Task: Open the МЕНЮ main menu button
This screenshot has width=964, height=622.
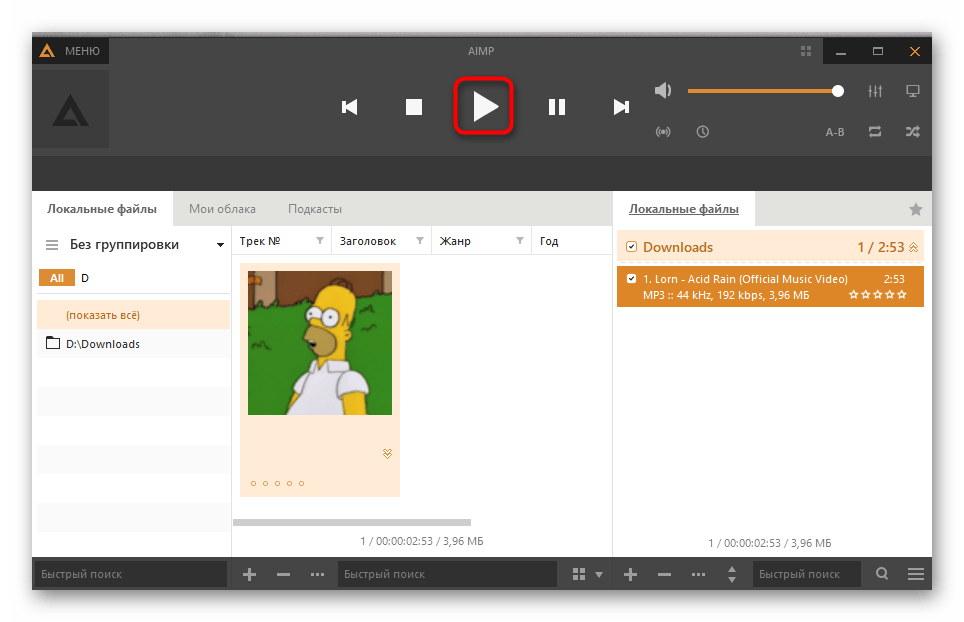Action: (71, 51)
